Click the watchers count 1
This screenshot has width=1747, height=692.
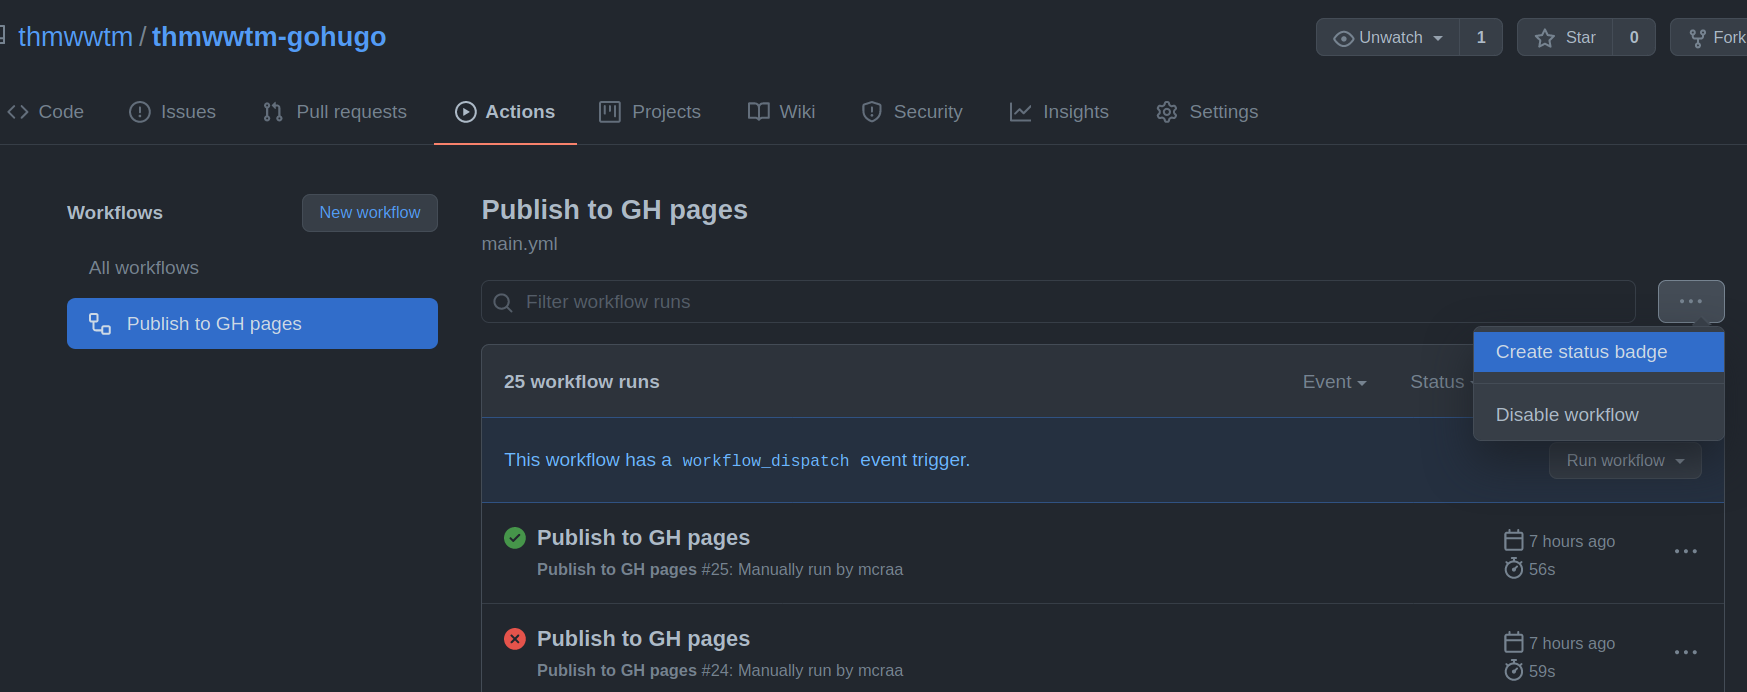[x=1481, y=37]
